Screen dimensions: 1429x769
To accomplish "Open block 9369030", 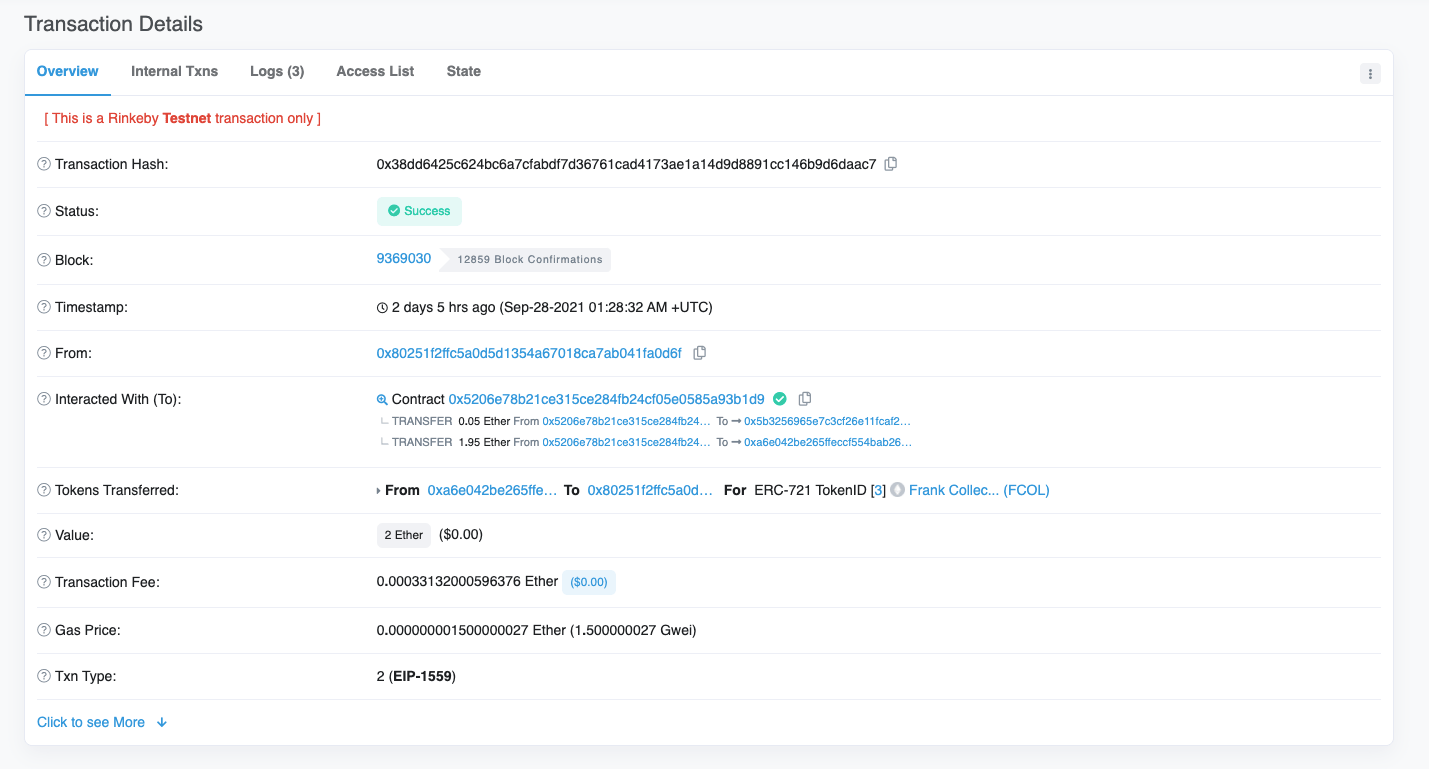I will click(x=403, y=258).
